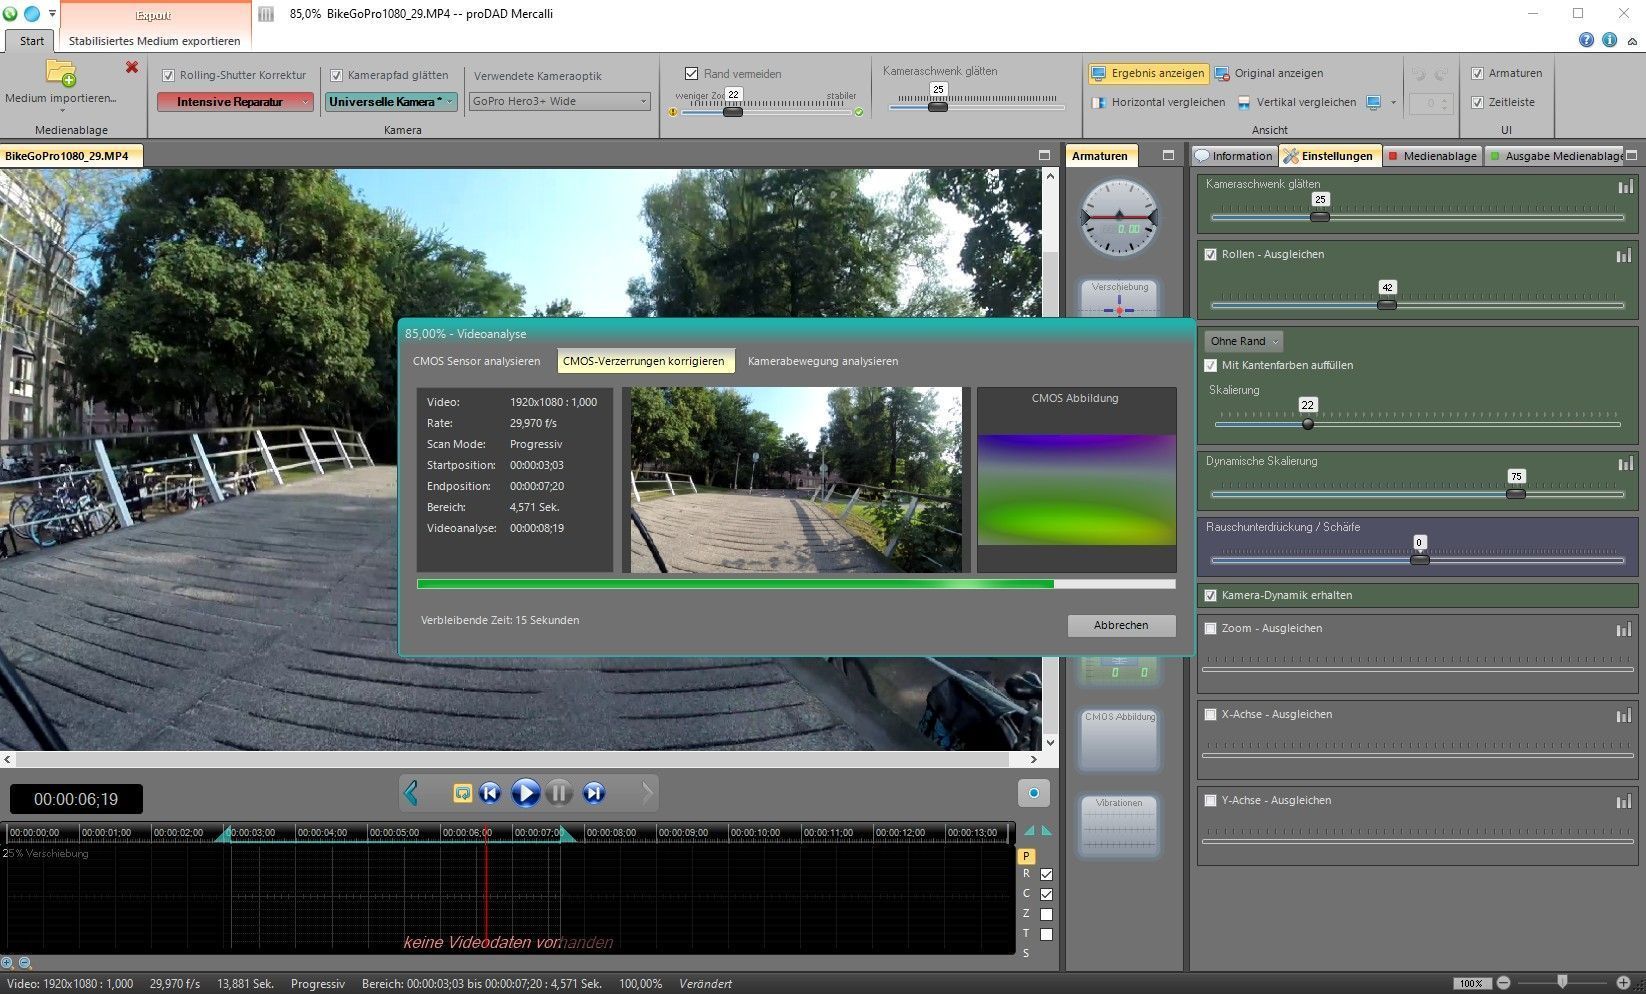Enable Zoom - Ausgleichen checkbox
The width and height of the screenshot is (1646, 994).
pos(1211,629)
